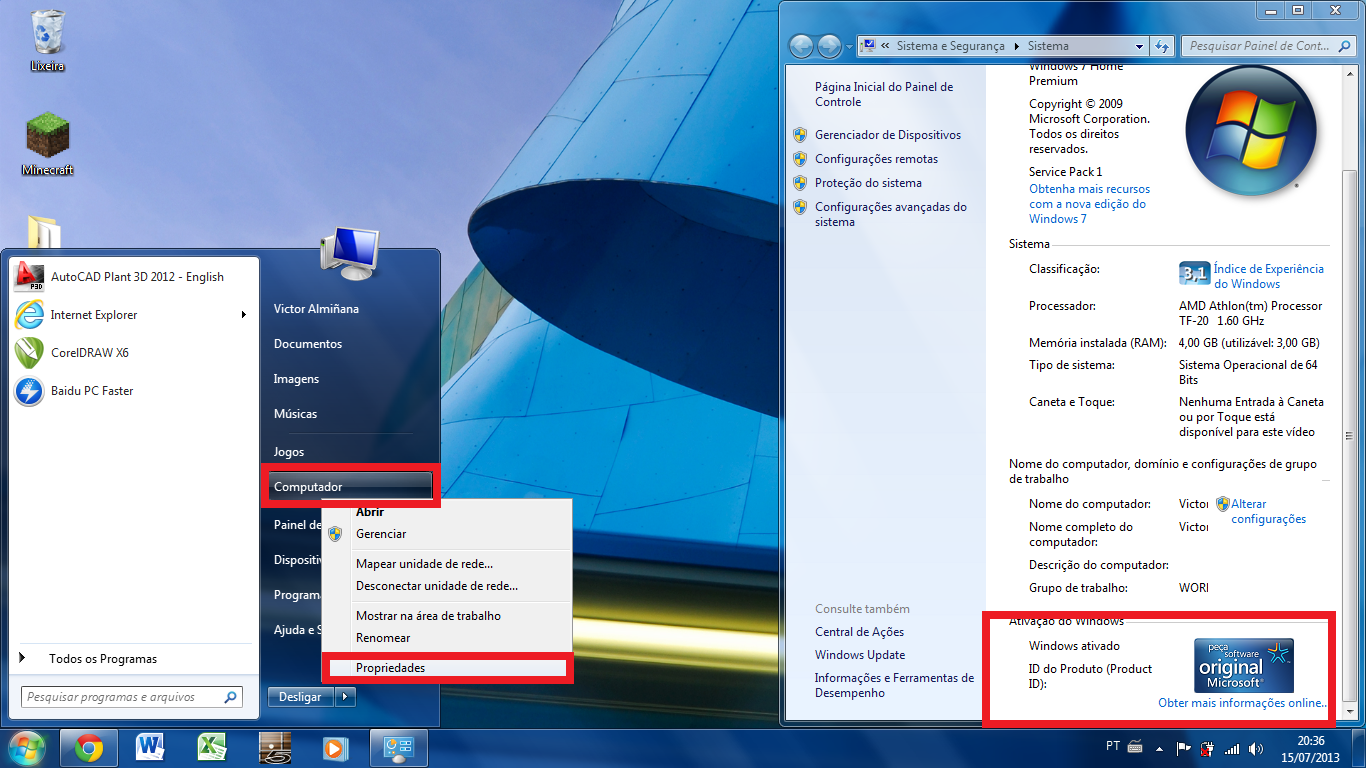Select Renomear in context menu
The height and width of the screenshot is (768, 1366).
[446, 638]
